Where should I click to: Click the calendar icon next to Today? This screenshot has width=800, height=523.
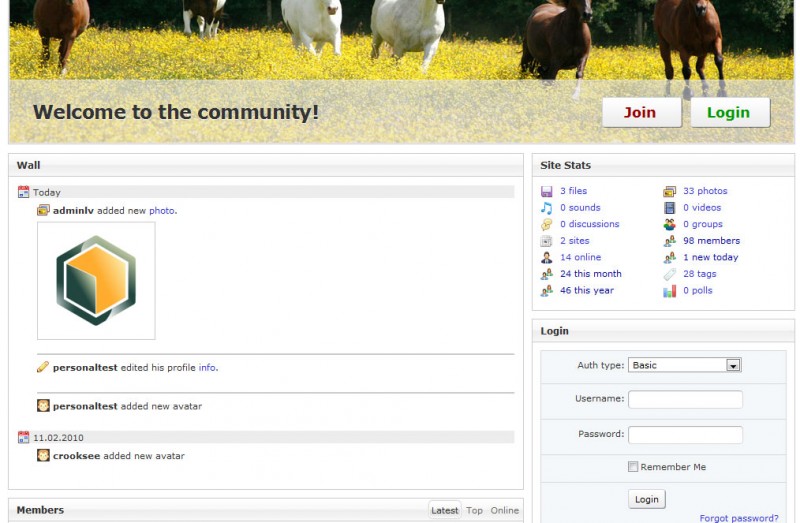point(23,192)
